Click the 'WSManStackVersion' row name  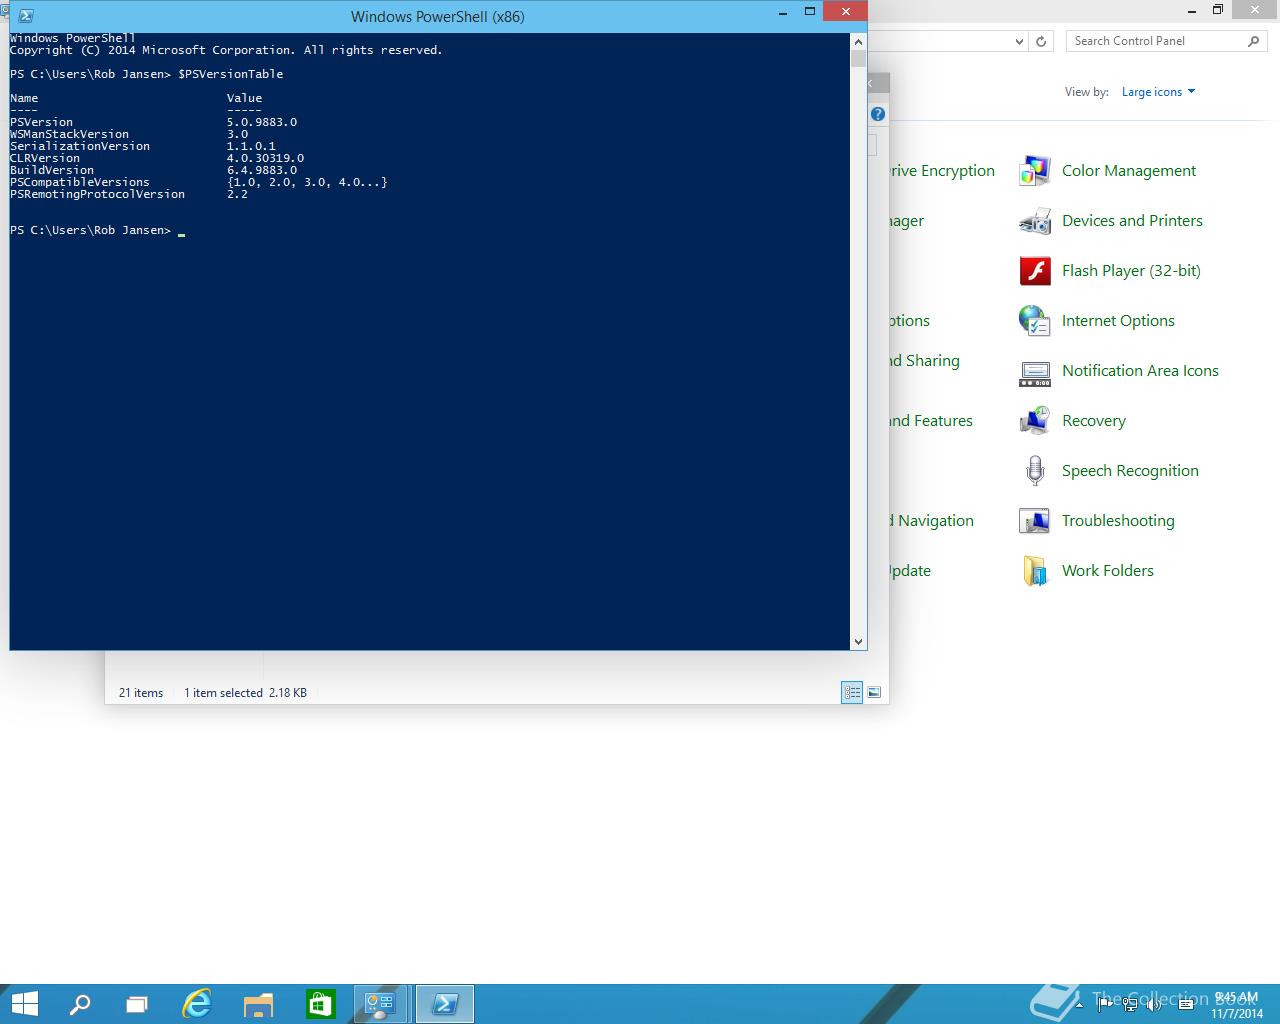tap(69, 134)
